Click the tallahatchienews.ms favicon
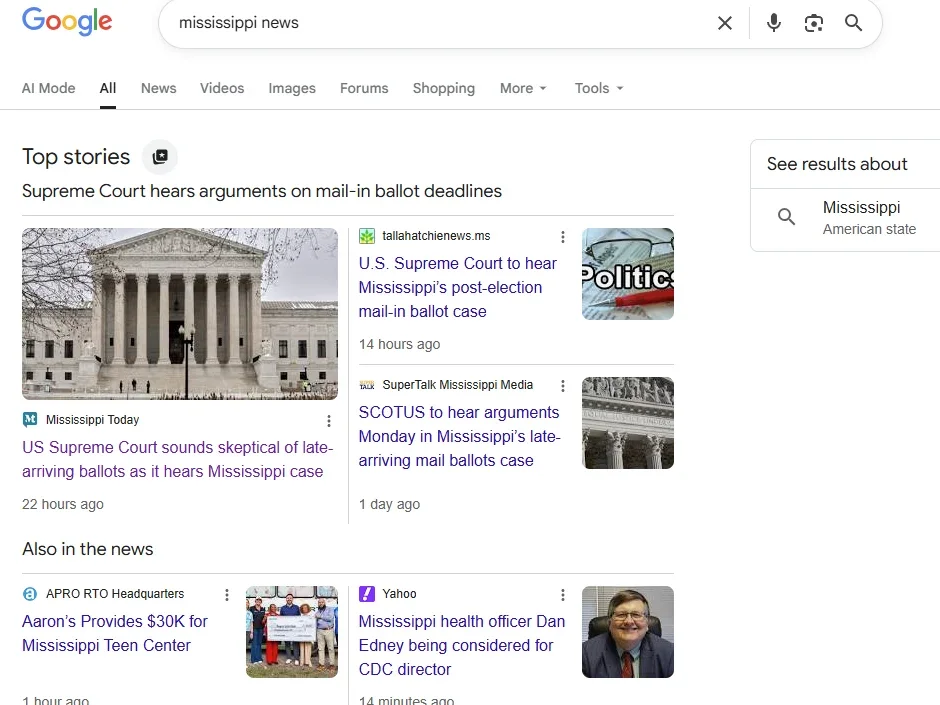Screen dimensions: 940x705 366,236
